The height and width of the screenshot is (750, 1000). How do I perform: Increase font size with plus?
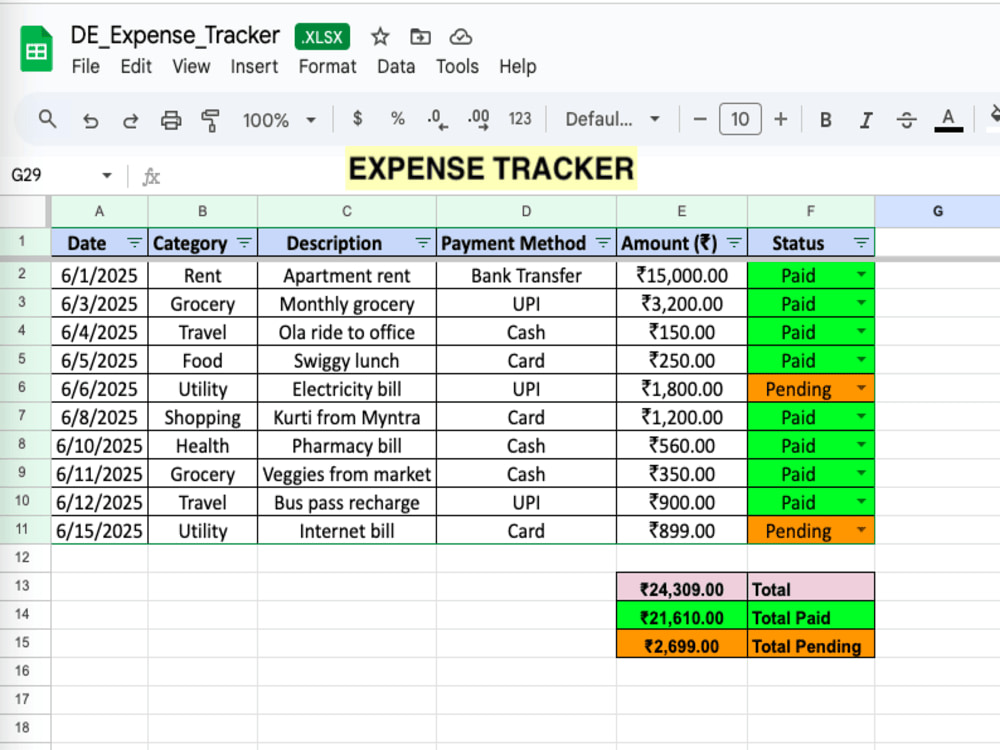pos(781,119)
